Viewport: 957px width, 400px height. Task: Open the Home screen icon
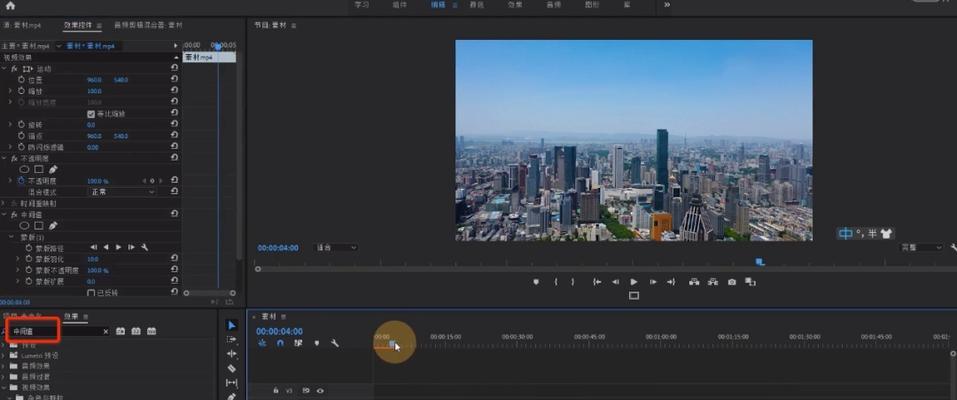coord(10,5)
